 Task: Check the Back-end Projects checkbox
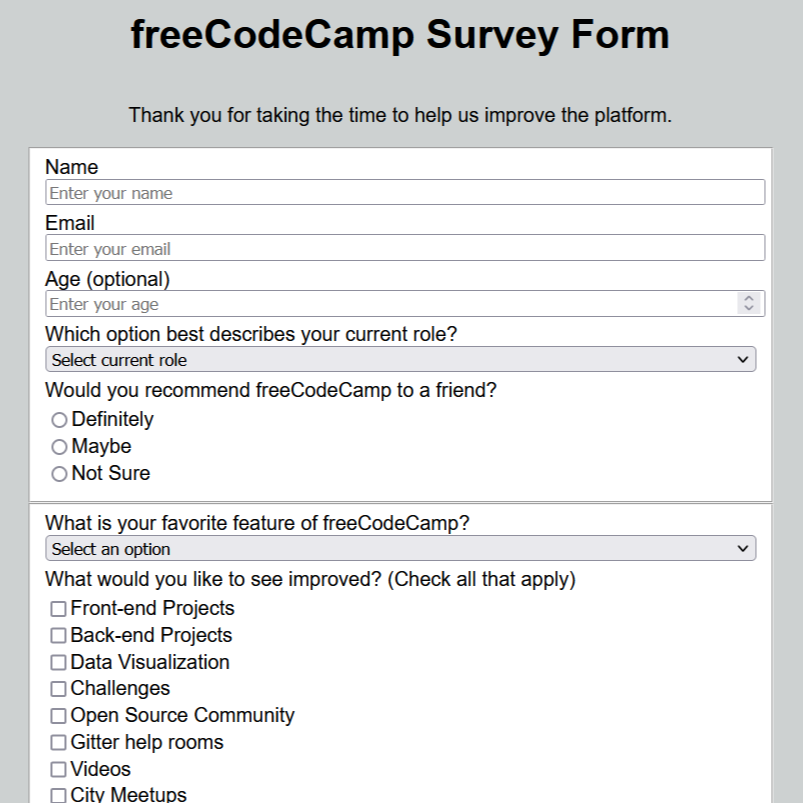pos(58,635)
